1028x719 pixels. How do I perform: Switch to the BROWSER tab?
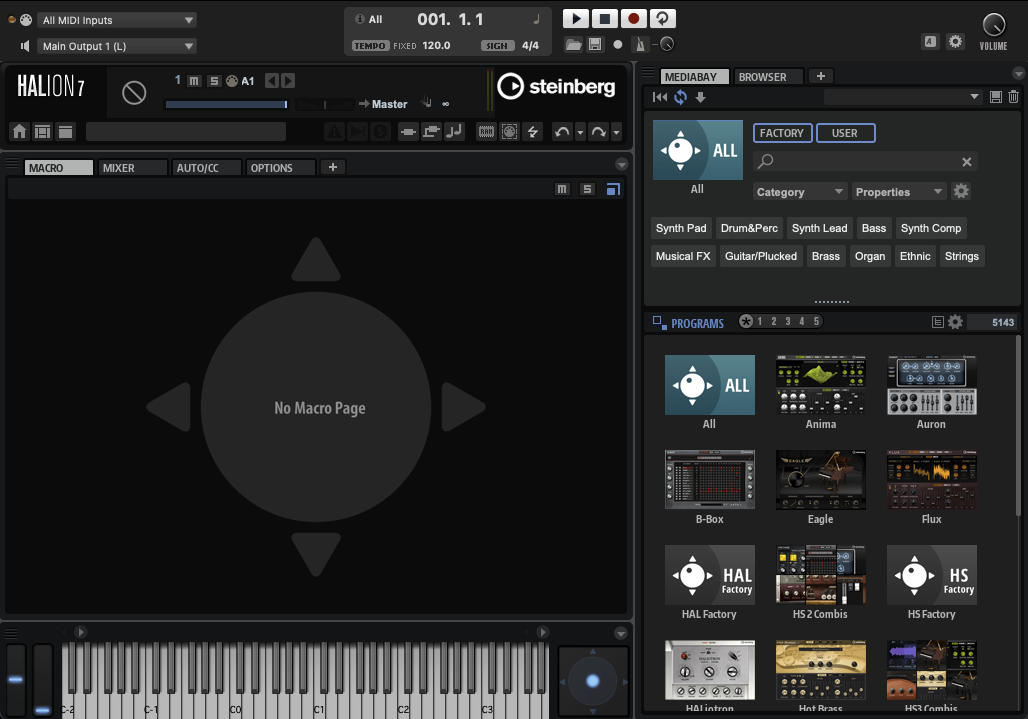pyautogui.click(x=763, y=77)
